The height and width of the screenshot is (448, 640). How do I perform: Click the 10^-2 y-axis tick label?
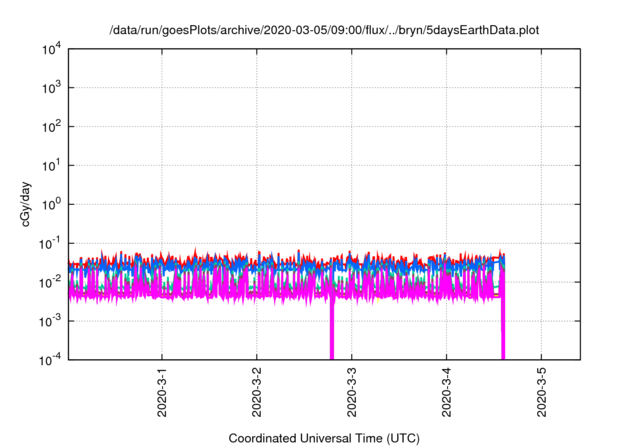(x=50, y=282)
